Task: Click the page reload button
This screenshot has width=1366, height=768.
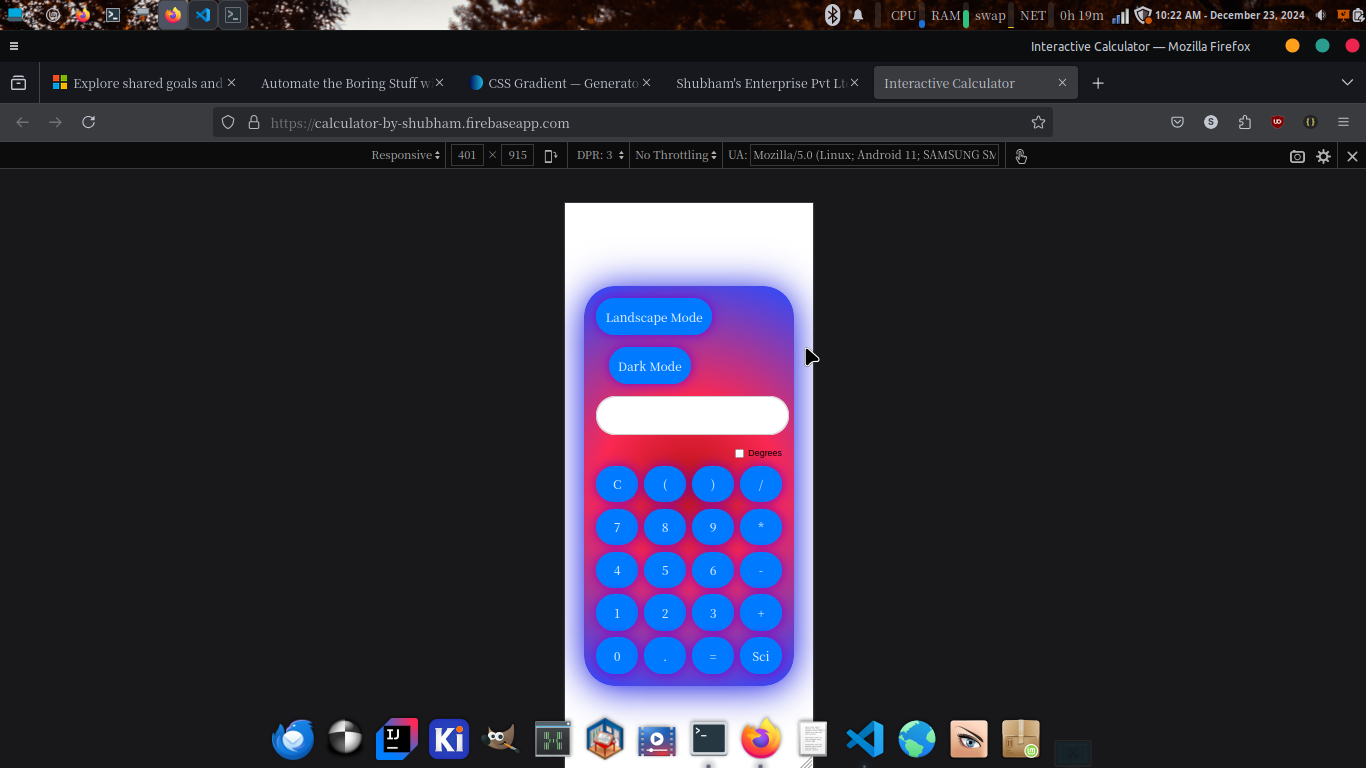Action: click(89, 122)
